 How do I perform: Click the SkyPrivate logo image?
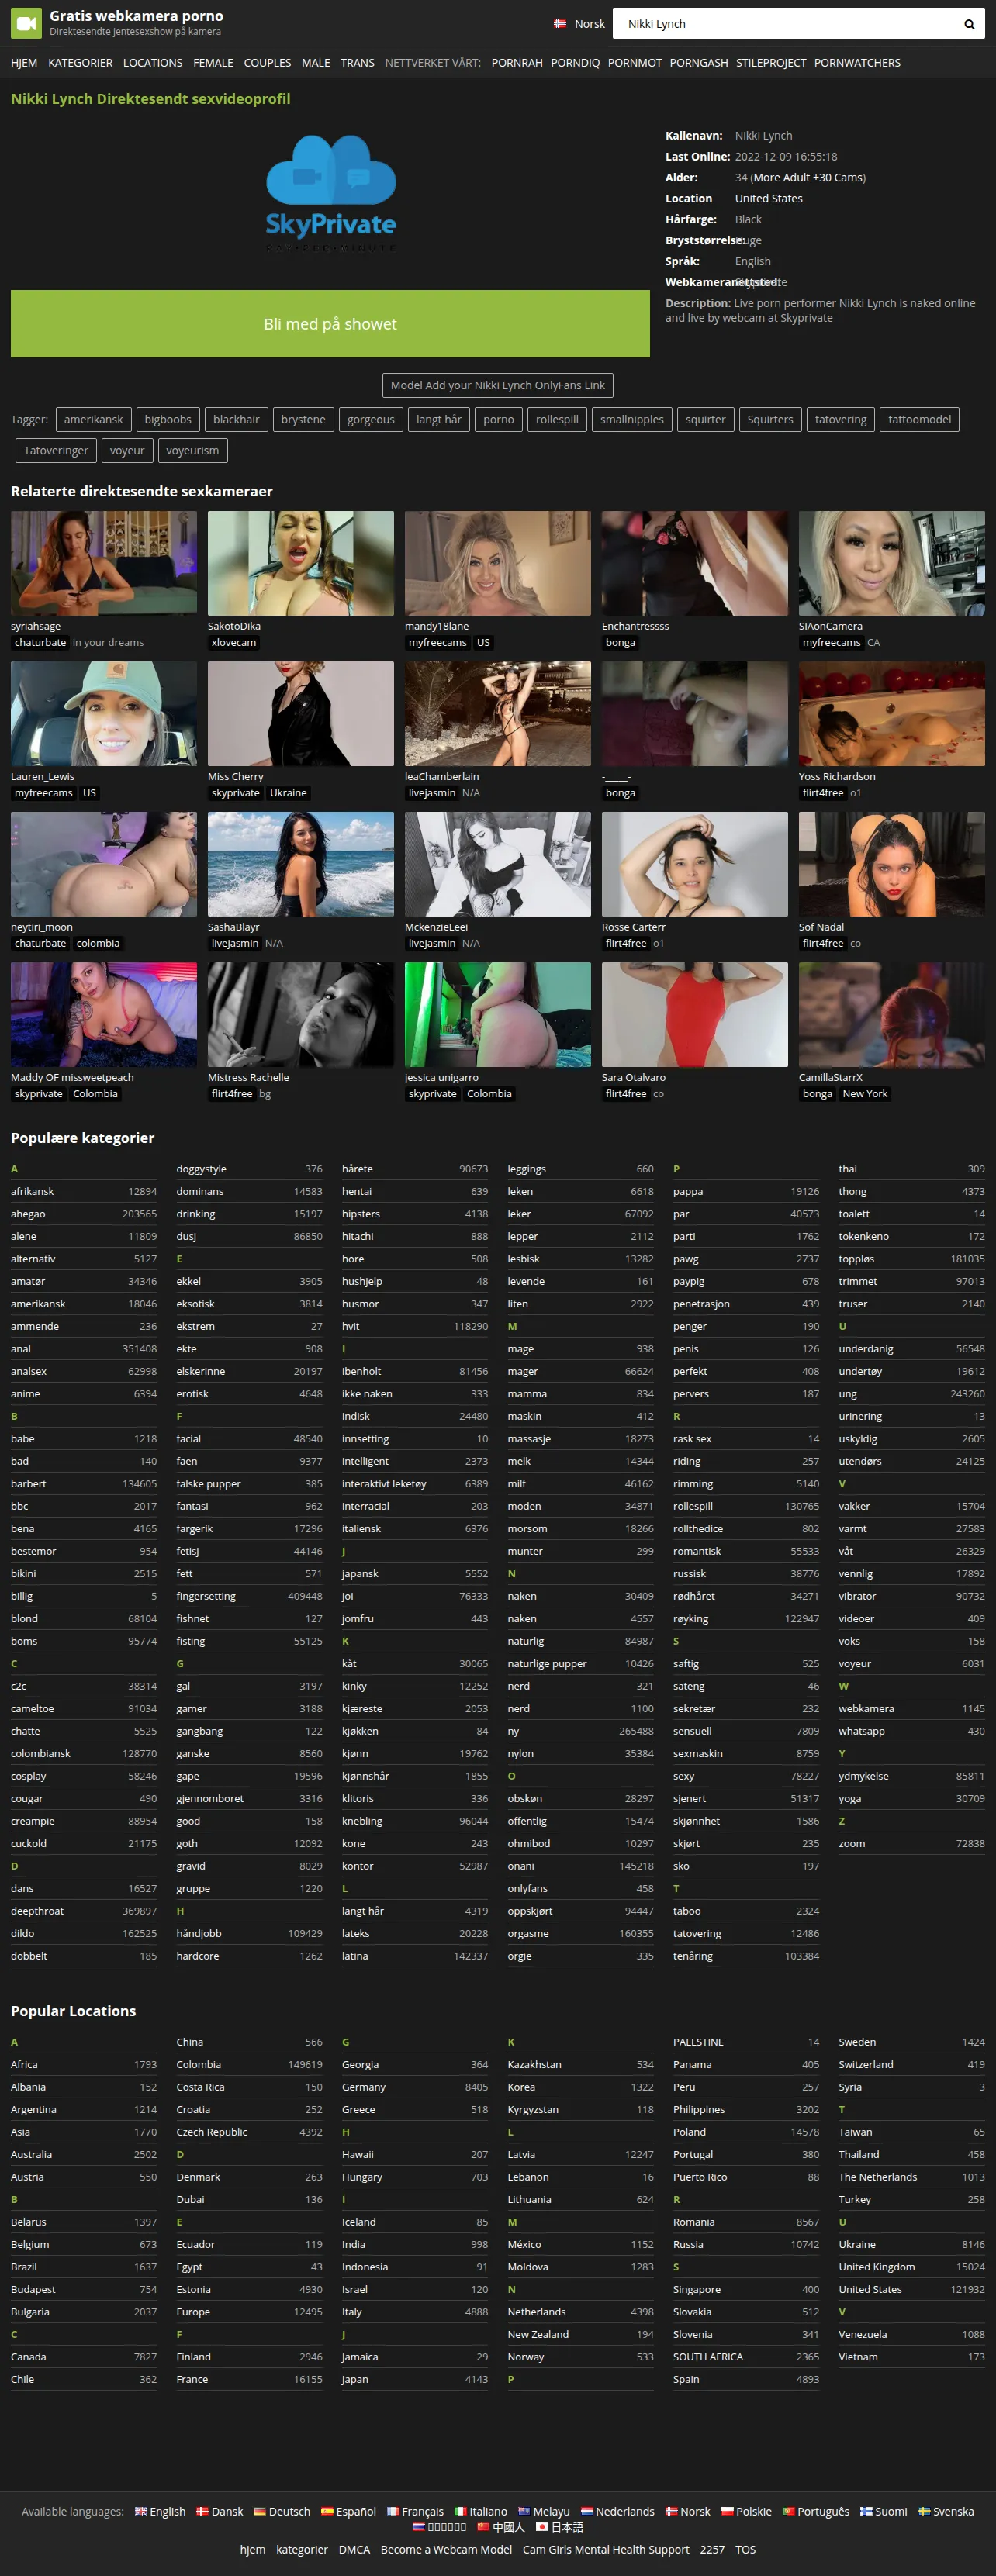click(x=331, y=195)
